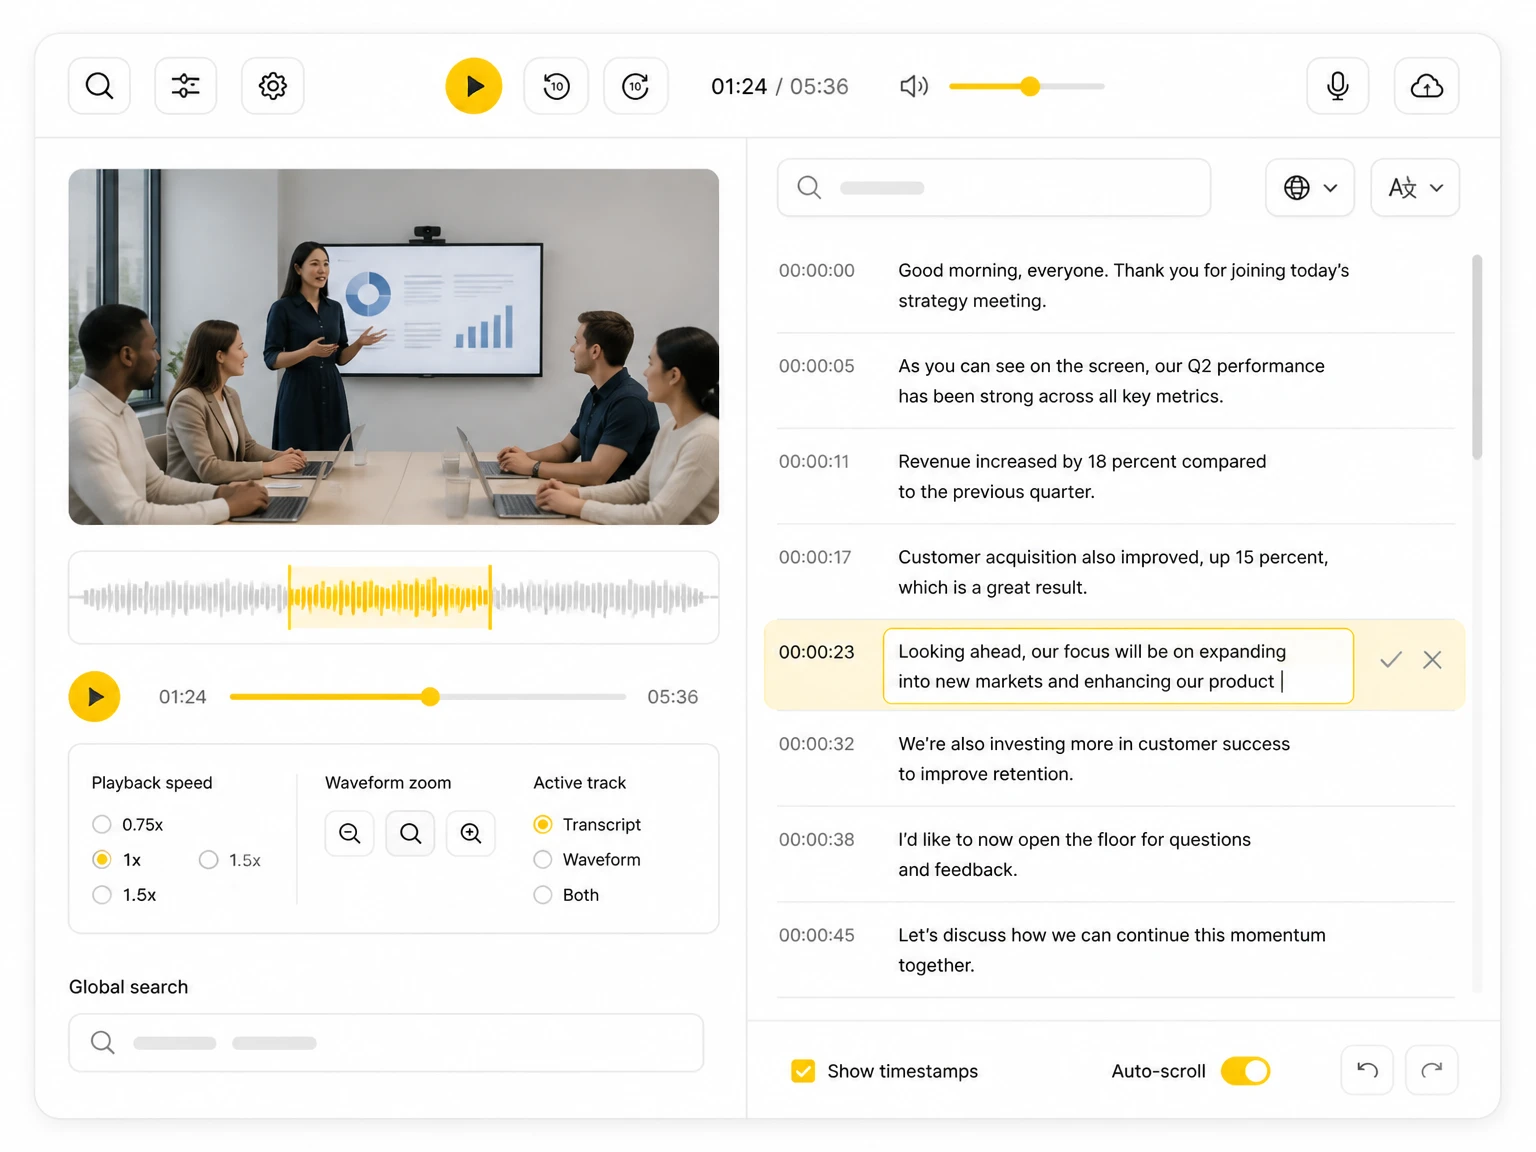1536x1152 pixels.
Task: Confirm transcript edit with checkmark
Action: pos(1391,660)
